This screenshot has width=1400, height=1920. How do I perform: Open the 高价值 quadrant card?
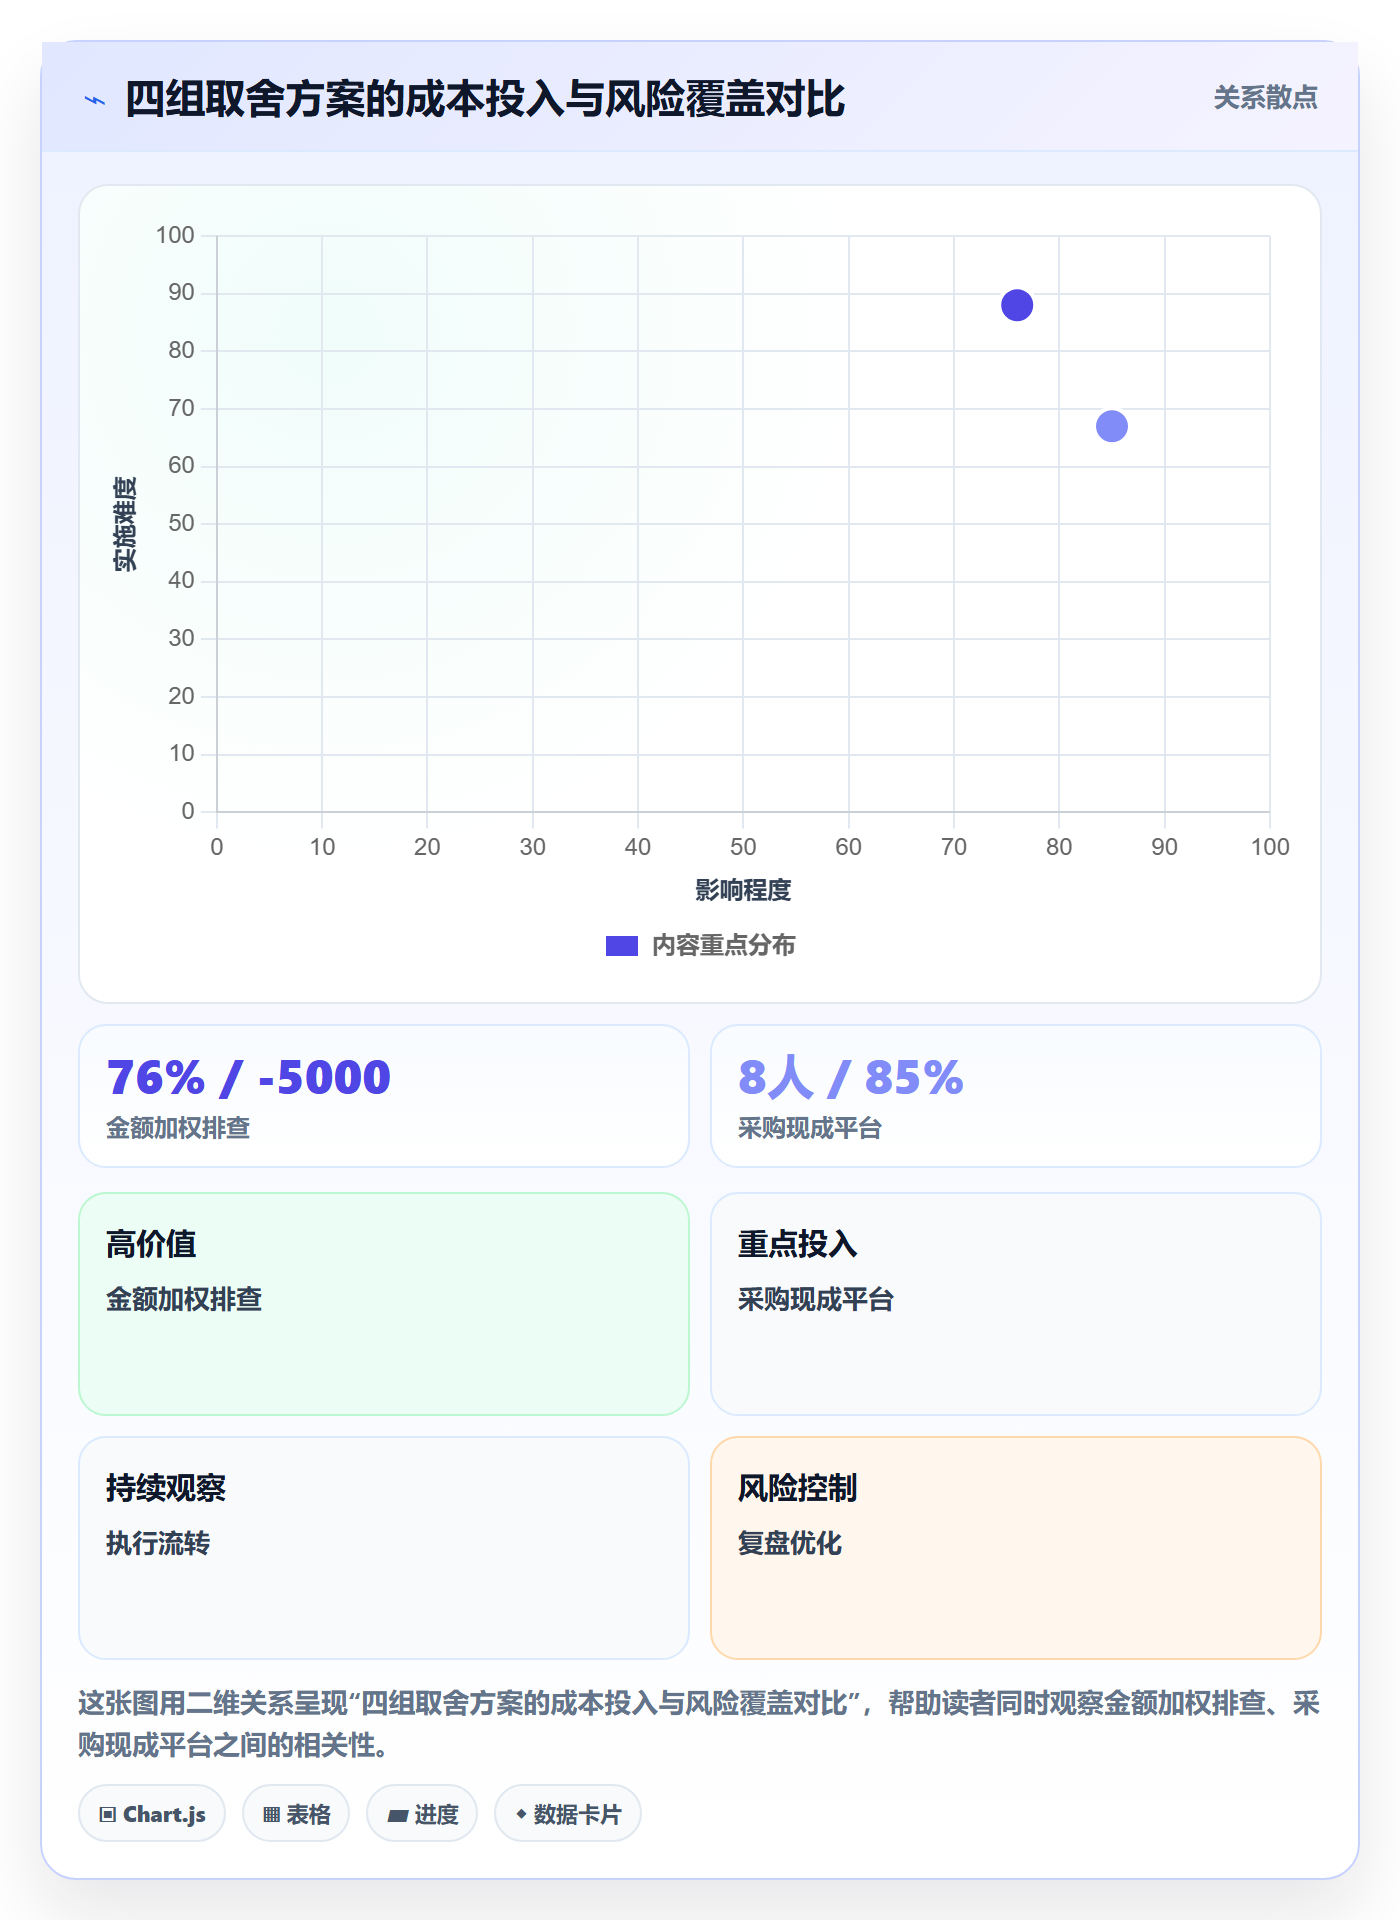(384, 1304)
